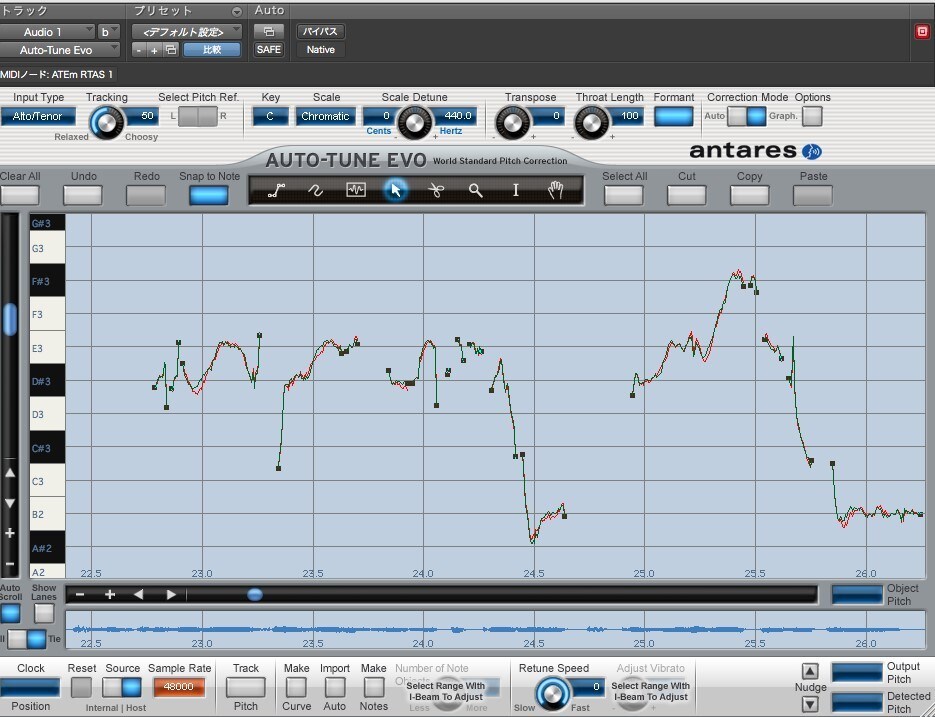The image size is (935, 717).
Task: Select the Note object tool
Action: click(356, 190)
